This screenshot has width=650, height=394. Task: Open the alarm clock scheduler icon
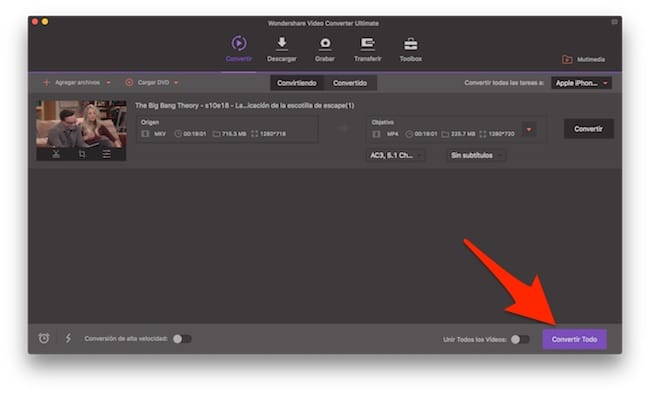coord(44,338)
